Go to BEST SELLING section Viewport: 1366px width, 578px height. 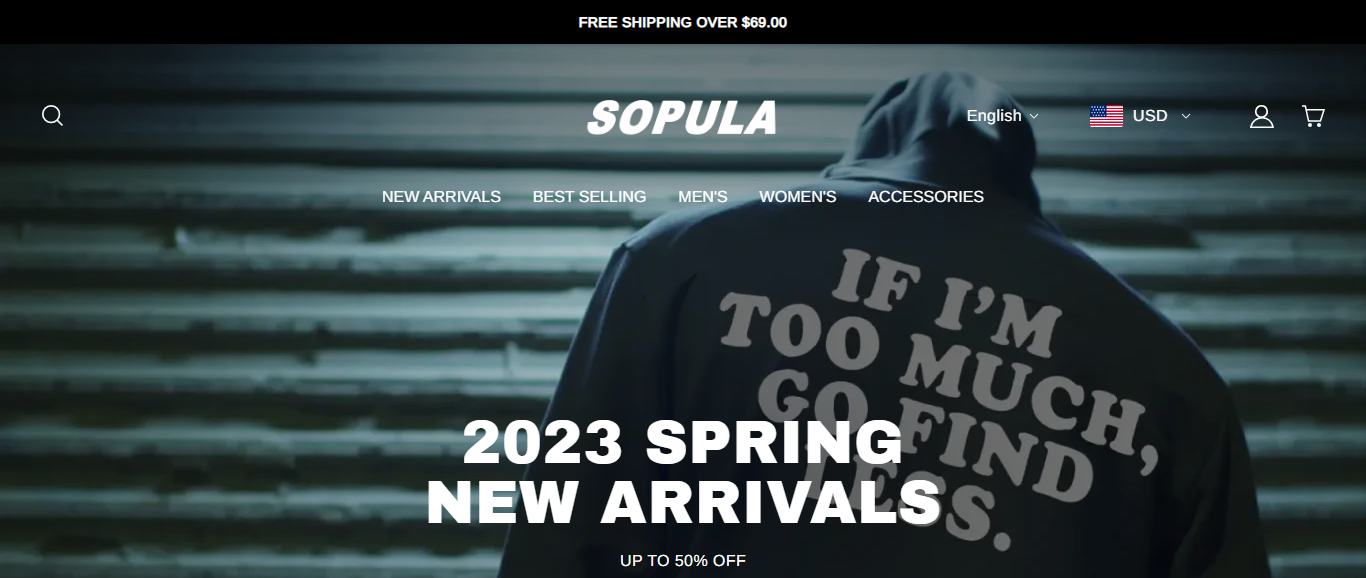pyautogui.click(x=589, y=197)
